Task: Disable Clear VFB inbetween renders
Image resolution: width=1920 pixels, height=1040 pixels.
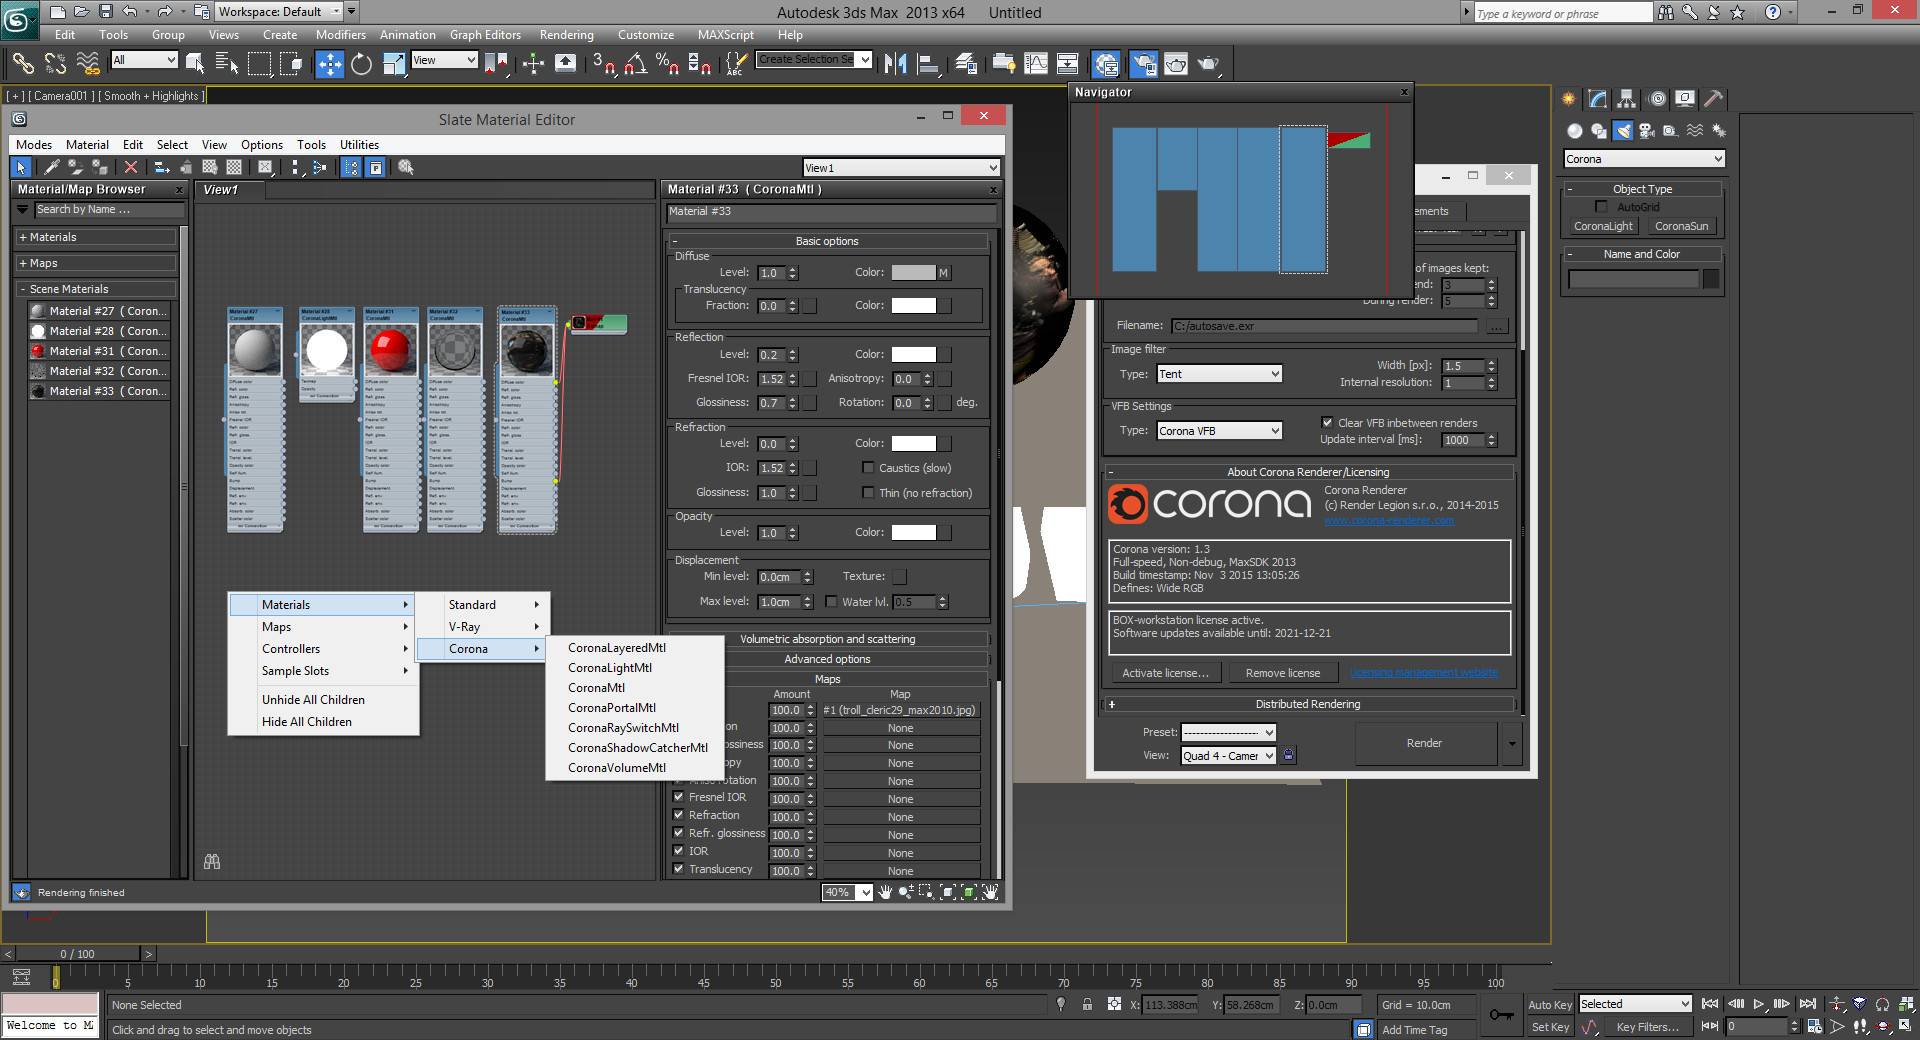Action: [x=1327, y=423]
